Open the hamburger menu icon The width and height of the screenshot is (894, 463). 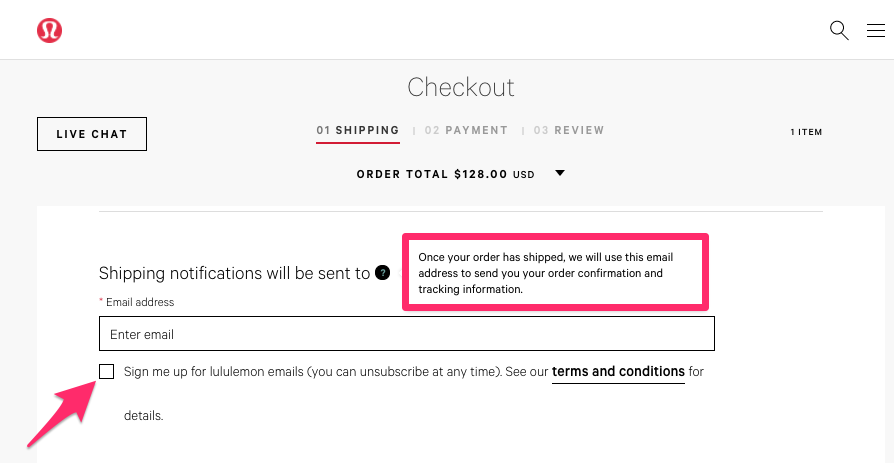[876, 30]
